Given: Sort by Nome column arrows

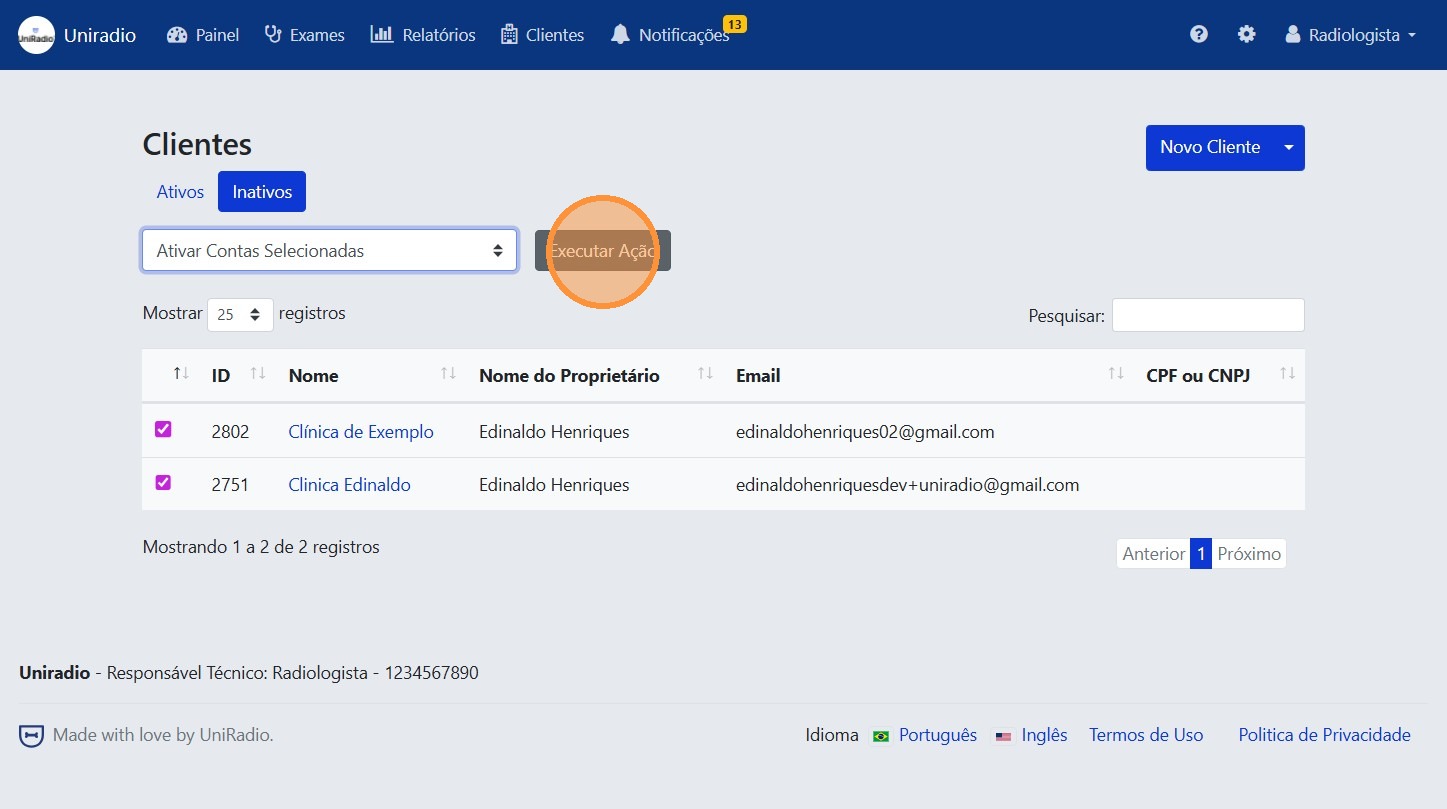Looking at the screenshot, I should point(448,374).
